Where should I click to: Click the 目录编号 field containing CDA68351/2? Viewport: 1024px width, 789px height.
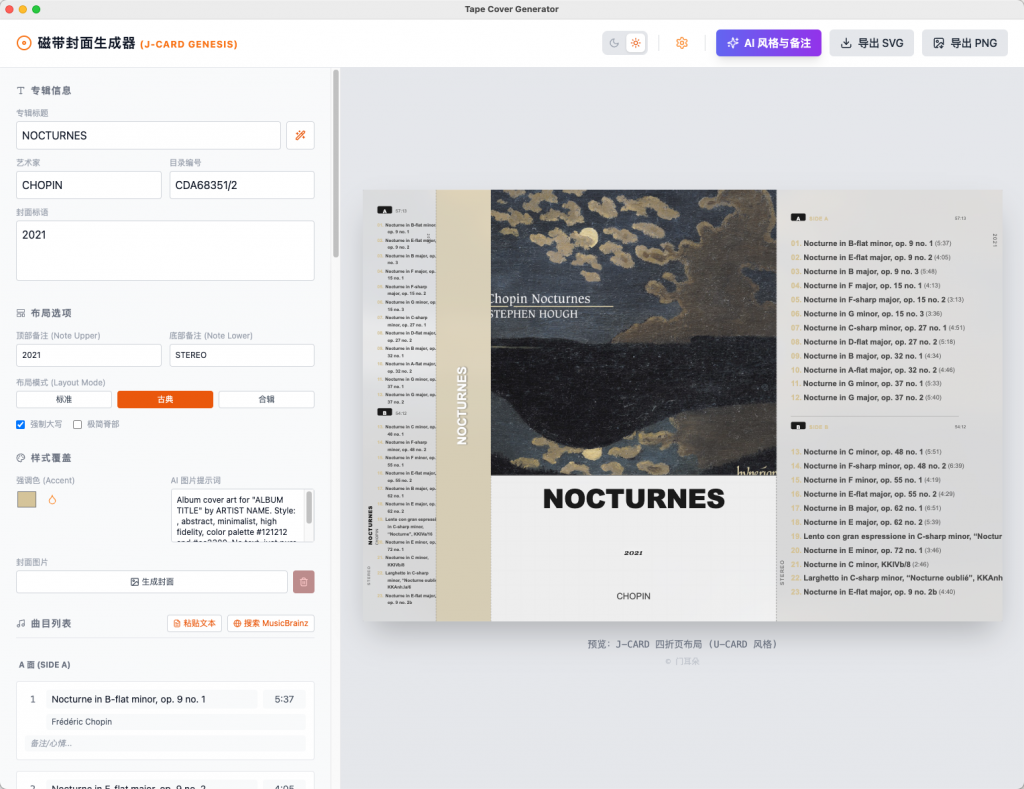(x=241, y=185)
